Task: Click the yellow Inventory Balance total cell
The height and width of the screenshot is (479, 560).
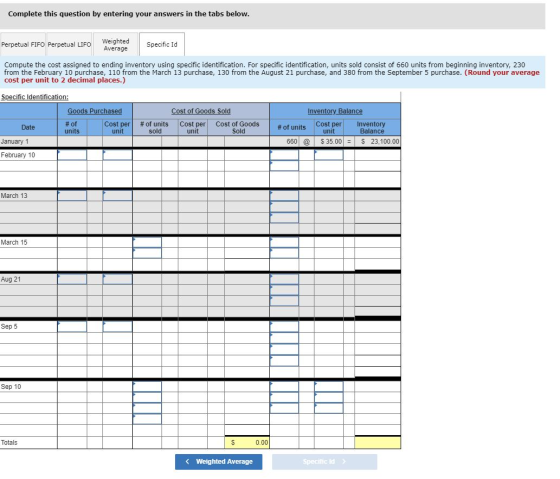Action: 378,443
